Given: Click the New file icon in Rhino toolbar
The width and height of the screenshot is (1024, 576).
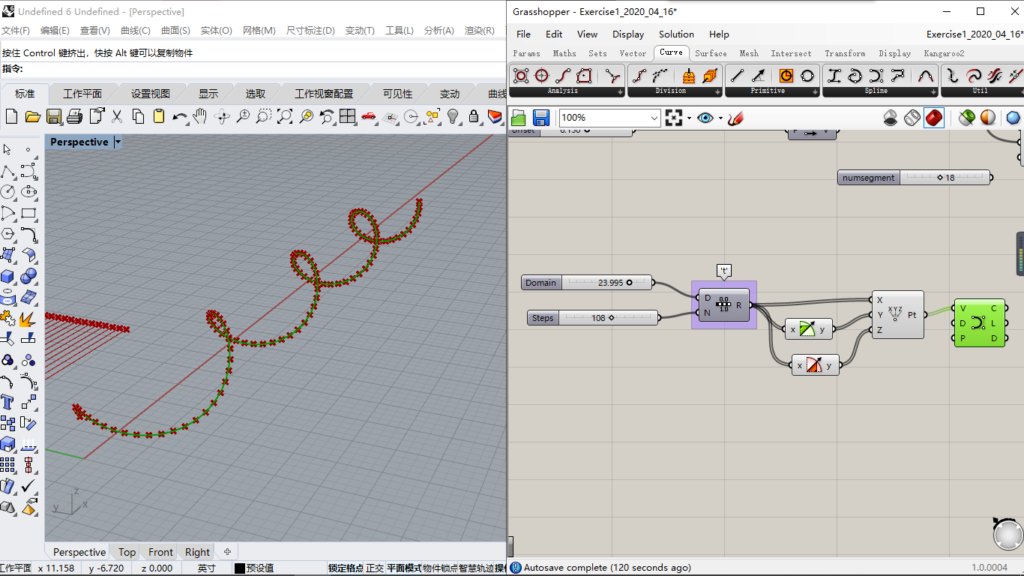Looking at the screenshot, I should [x=12, y=117].
